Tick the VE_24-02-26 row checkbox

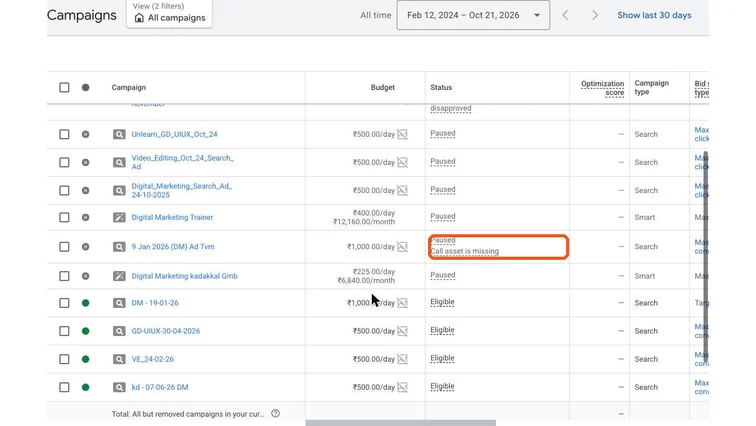tap(64, 359)
